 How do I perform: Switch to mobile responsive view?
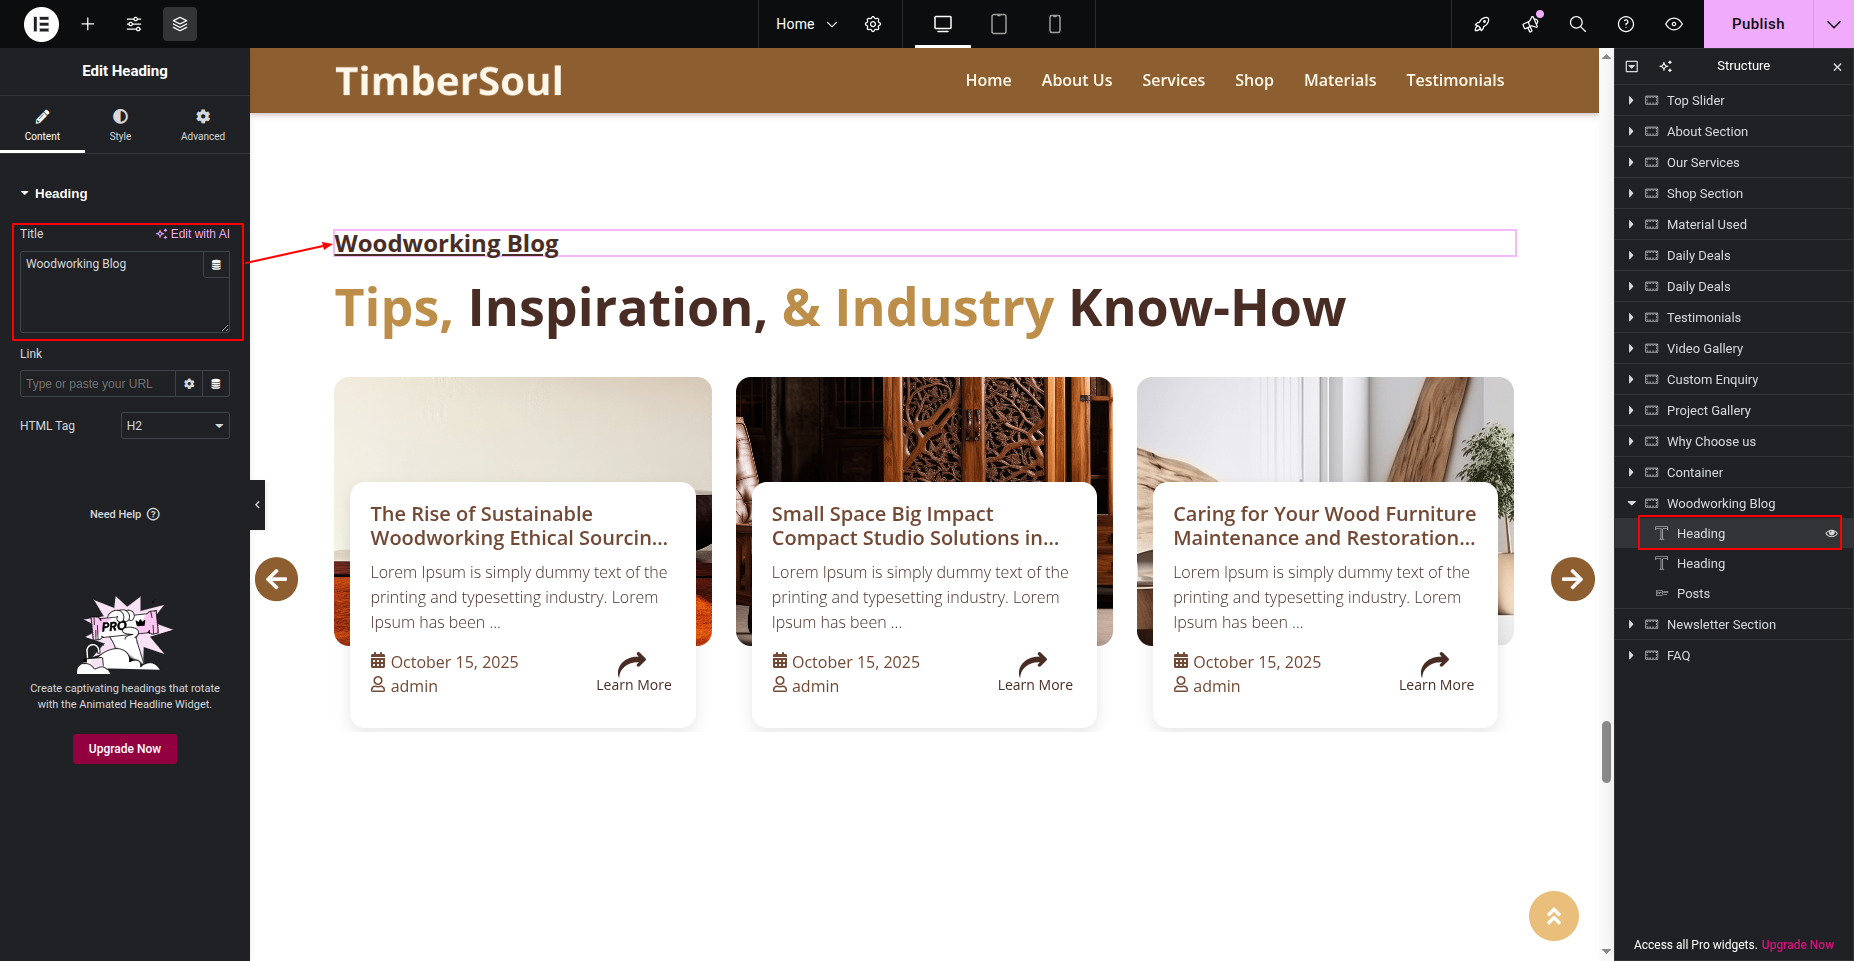click(x=1054, y=24)
